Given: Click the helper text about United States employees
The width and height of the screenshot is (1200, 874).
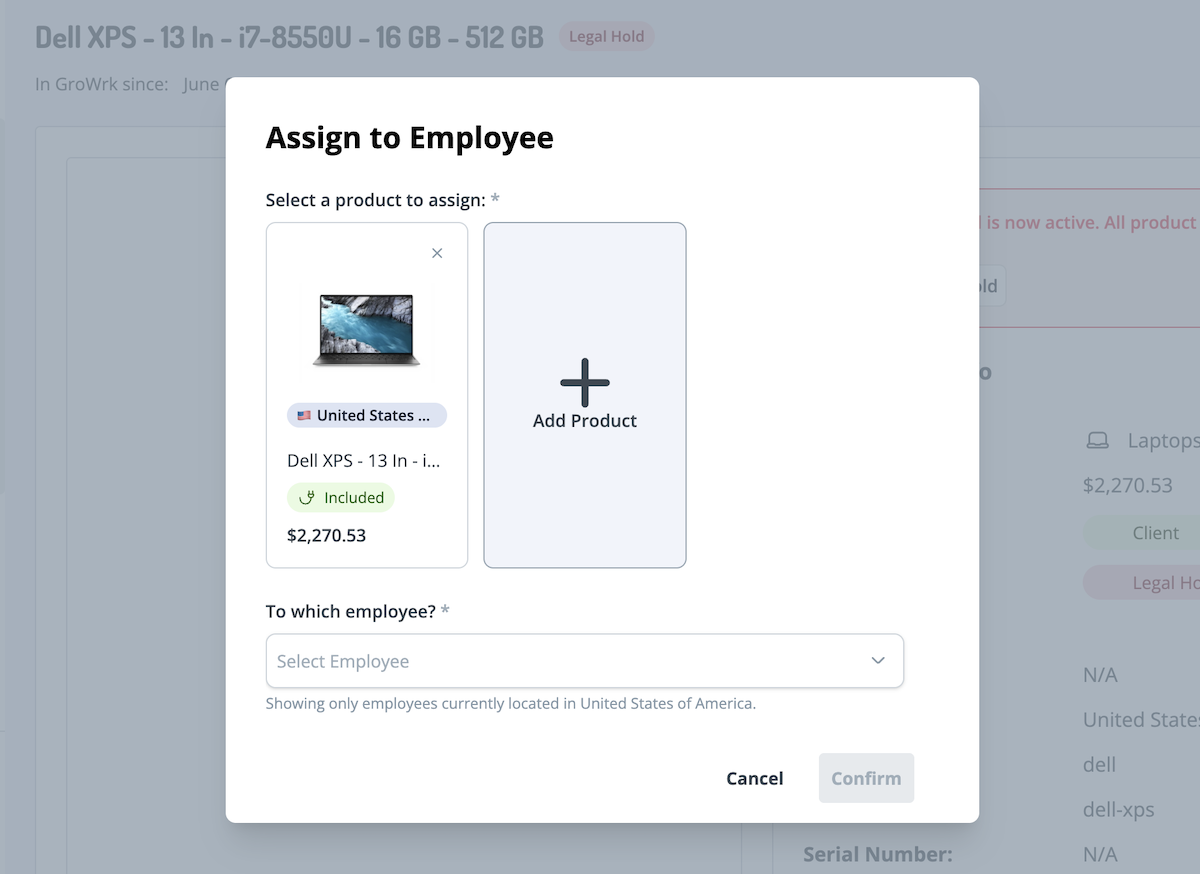Looking at the screenshot, I should [510, 703].
